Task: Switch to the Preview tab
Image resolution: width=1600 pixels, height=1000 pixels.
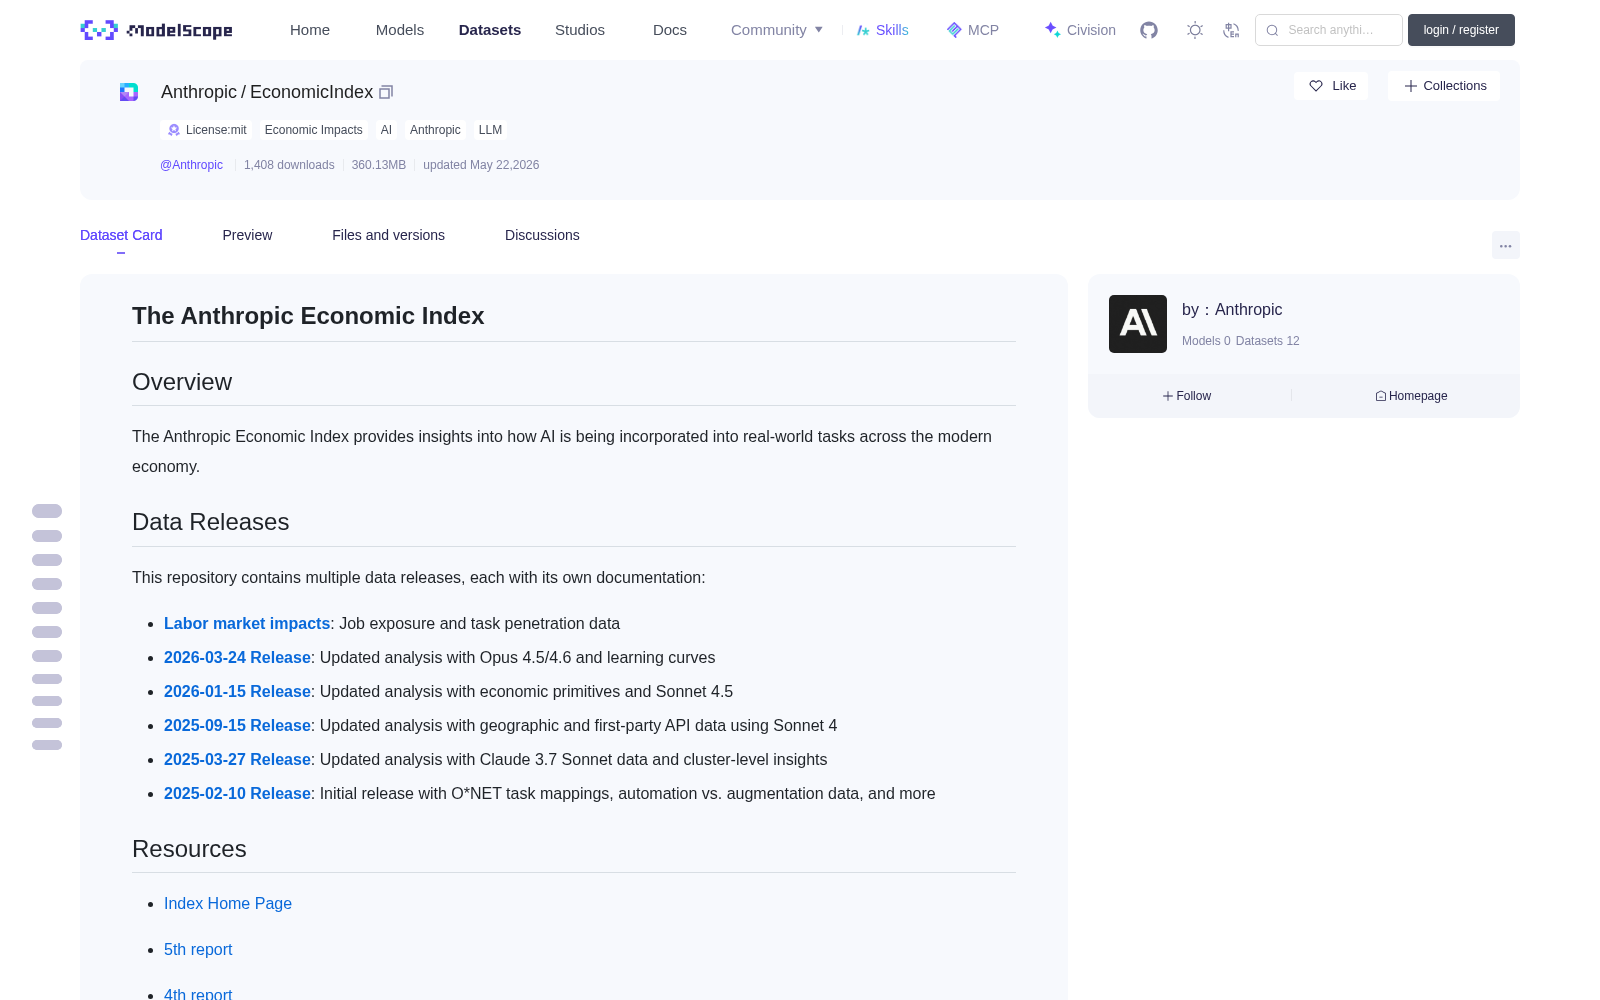Action: coord(247,235)
